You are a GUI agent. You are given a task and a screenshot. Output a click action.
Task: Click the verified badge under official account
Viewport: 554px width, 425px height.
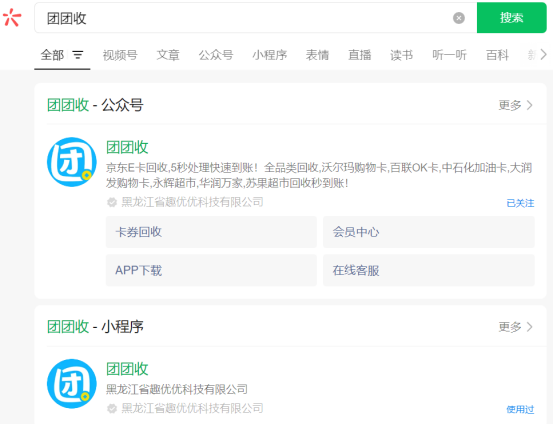tap(112, 202)
